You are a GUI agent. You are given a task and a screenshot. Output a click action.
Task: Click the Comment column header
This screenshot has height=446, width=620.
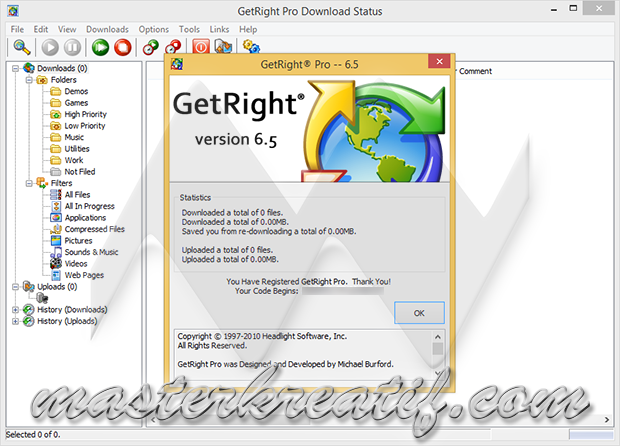click(475, 71)
